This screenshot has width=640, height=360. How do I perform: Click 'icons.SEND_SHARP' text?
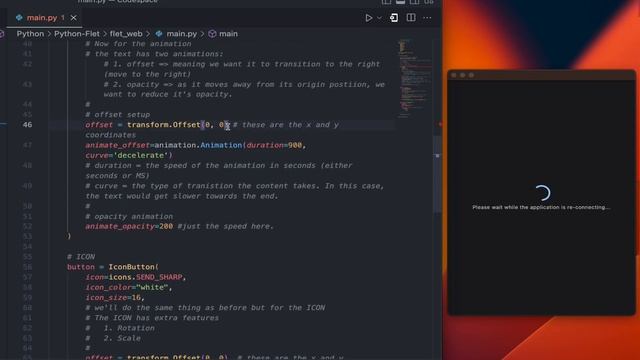145,277
